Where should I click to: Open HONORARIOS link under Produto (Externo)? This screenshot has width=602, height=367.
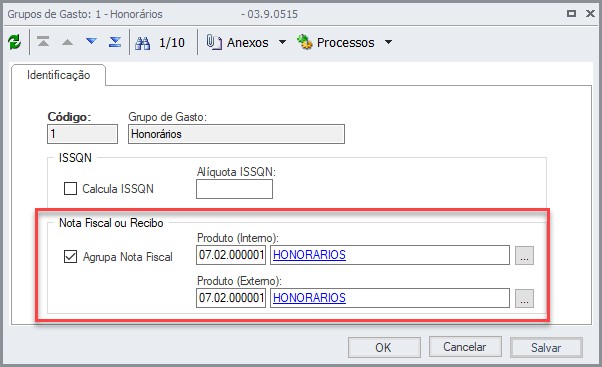[x=309, y=298]
